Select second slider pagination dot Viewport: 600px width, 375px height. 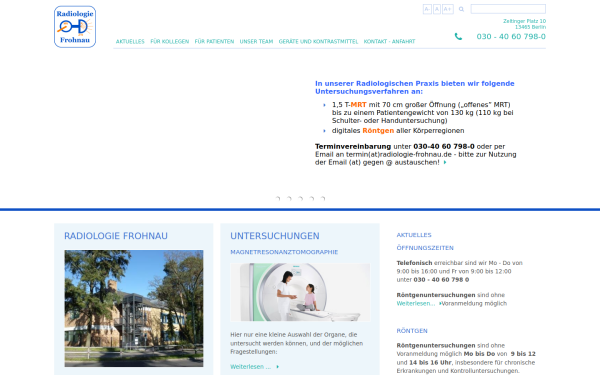[289, 198]
